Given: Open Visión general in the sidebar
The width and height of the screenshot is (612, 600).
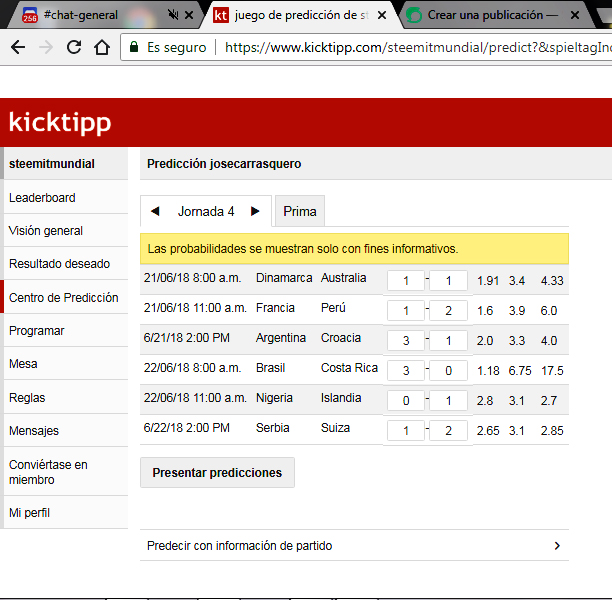Looking at the screenshot, I should click(x=66, y=231).
